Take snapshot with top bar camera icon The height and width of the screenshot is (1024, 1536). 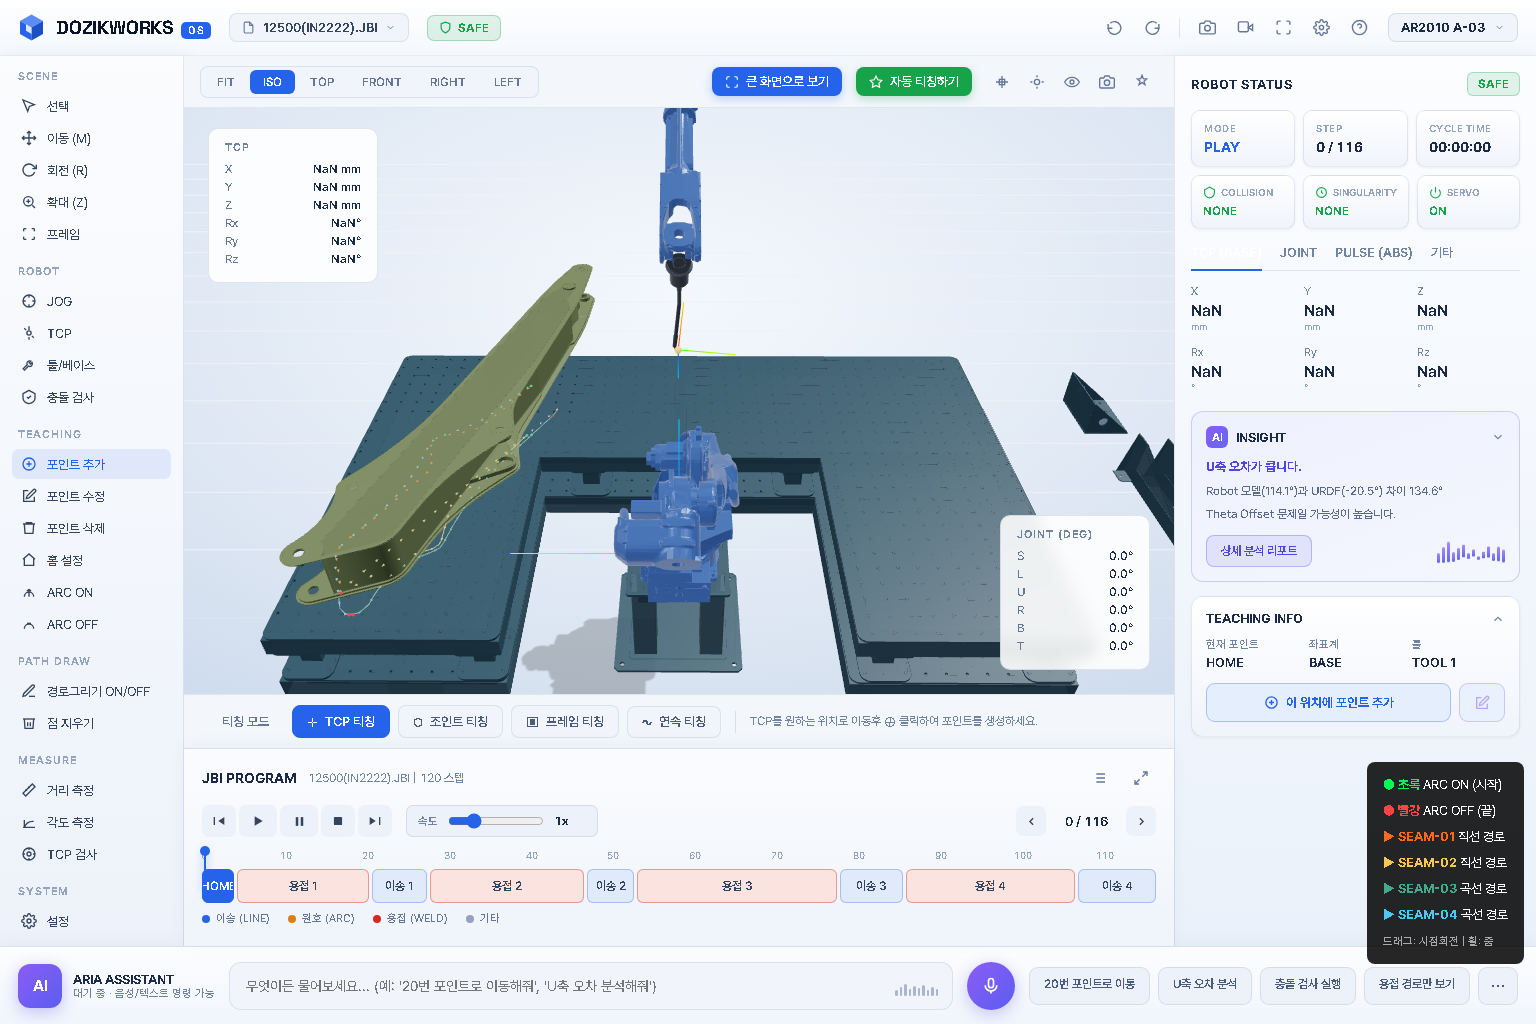[x=1207, y=28]
